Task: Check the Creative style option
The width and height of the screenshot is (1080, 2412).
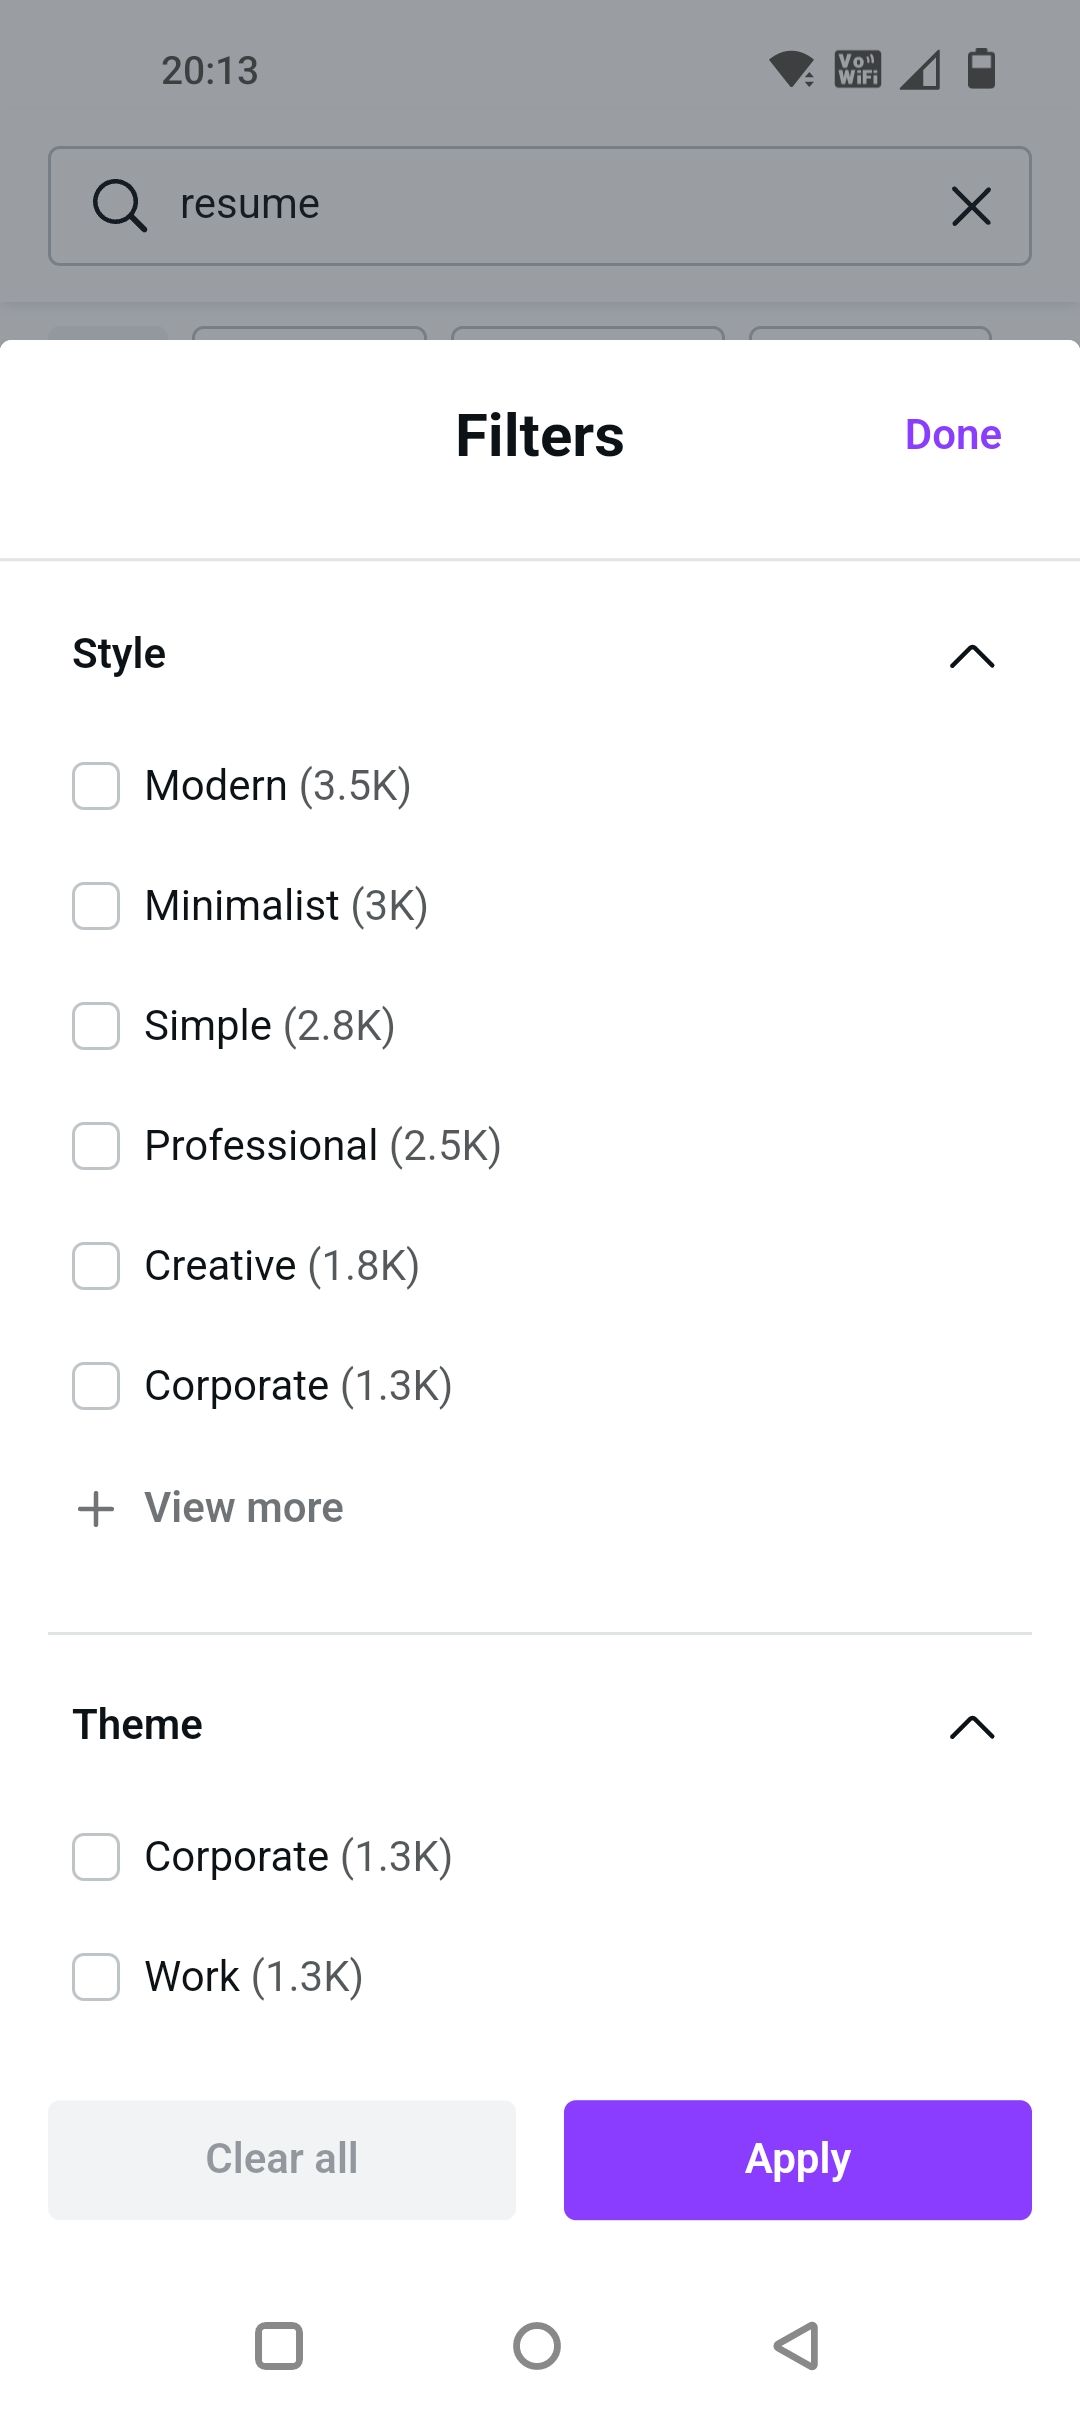Action: coord(96,1266)
